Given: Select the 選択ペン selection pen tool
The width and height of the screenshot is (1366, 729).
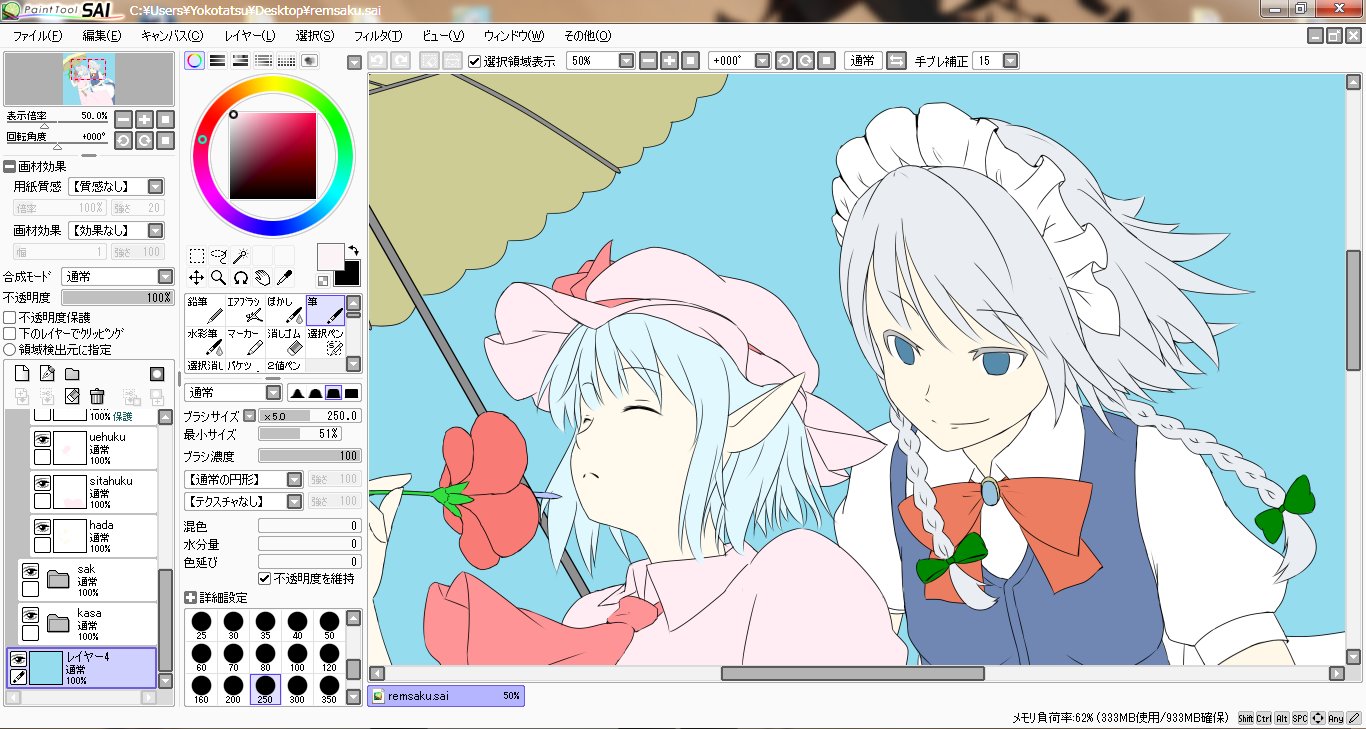Looking at the screenshot, I should (325, 342).
